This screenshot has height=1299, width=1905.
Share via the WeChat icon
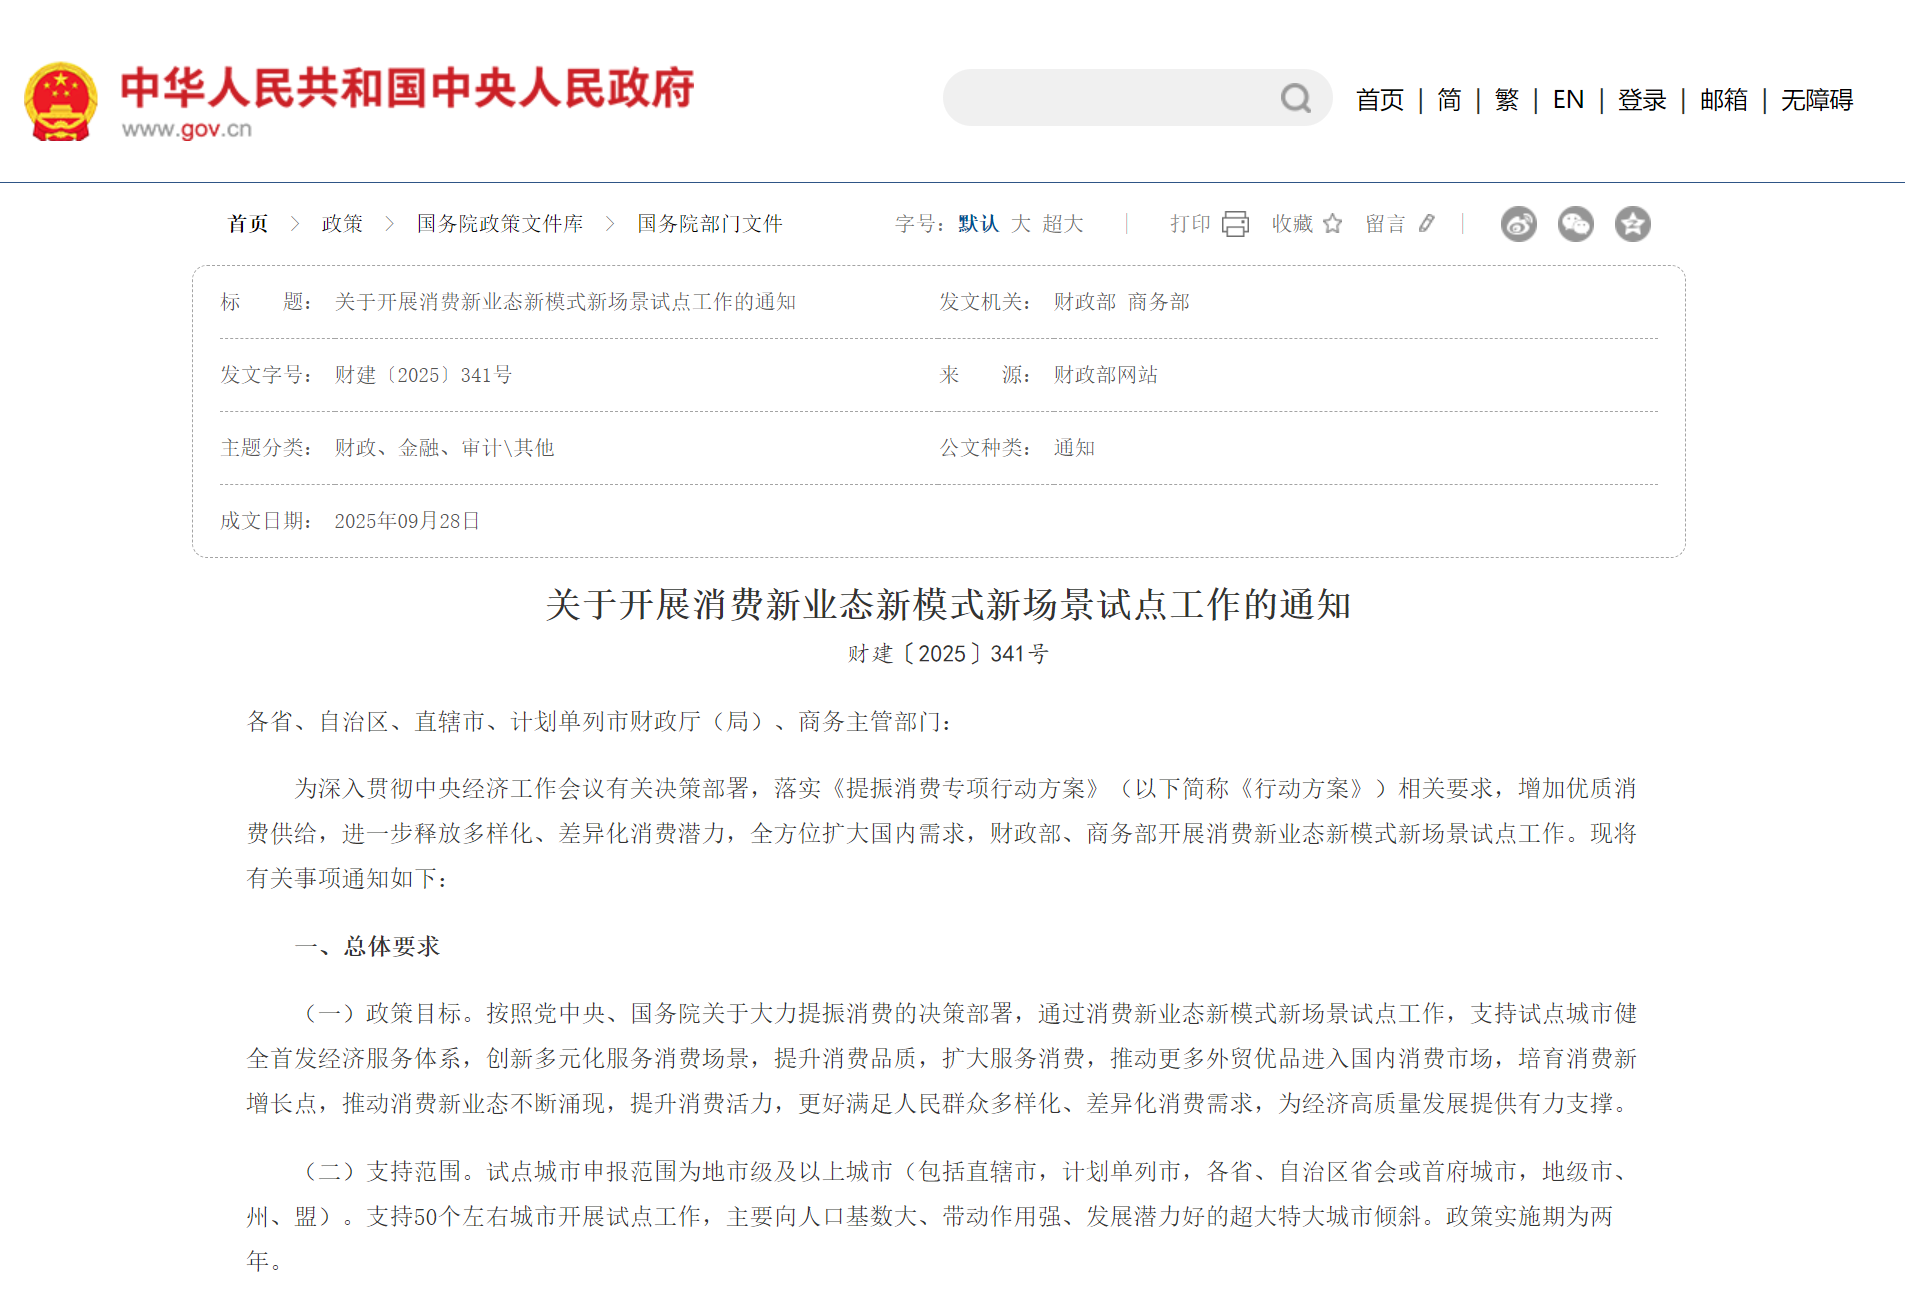point(1576,224)
